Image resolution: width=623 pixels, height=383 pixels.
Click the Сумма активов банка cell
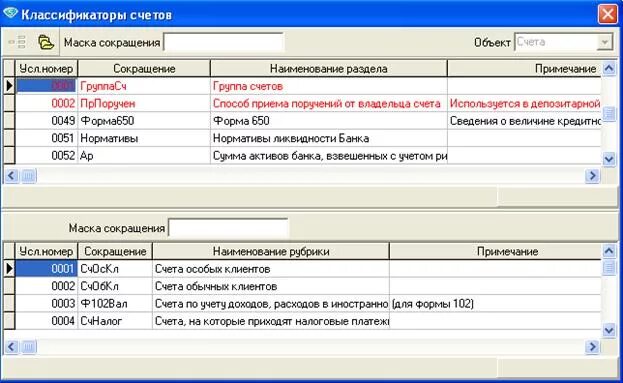(x=329, y=156)
